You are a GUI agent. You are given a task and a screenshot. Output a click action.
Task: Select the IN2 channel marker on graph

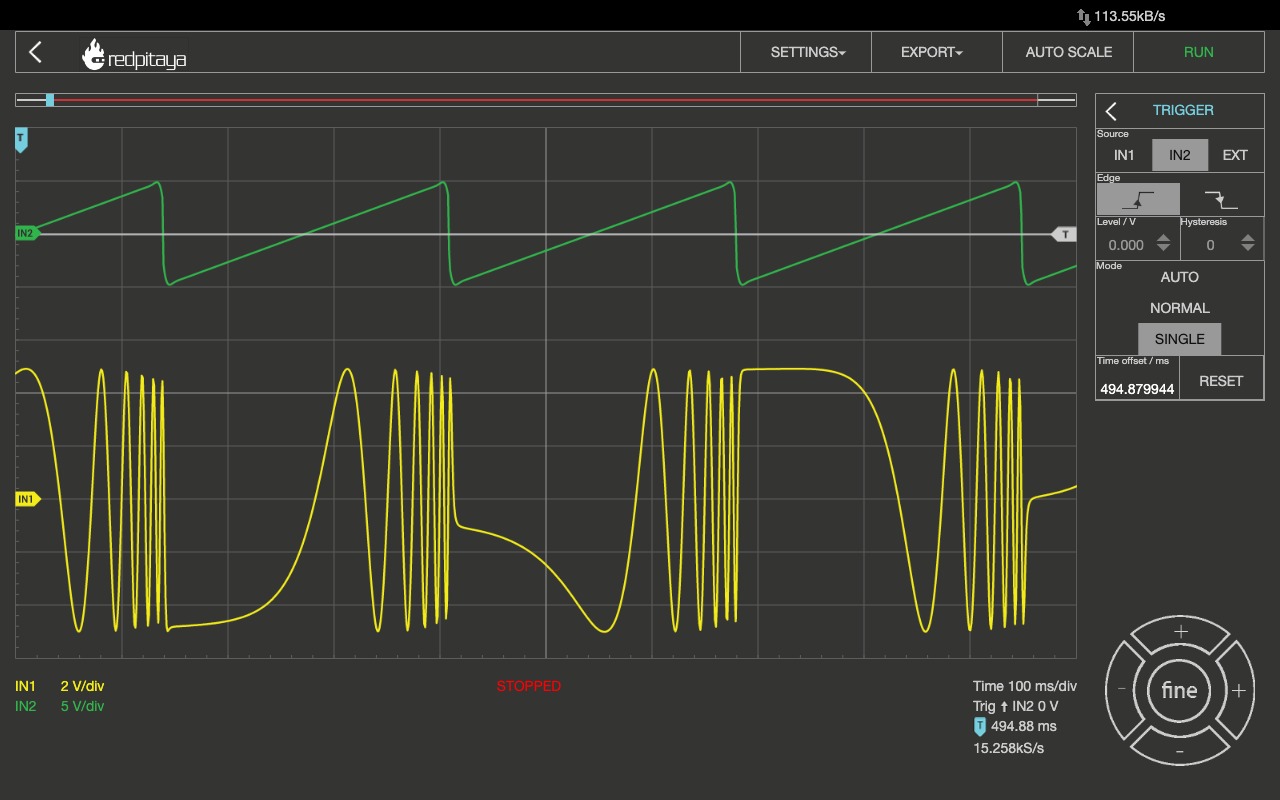point(26,234)
